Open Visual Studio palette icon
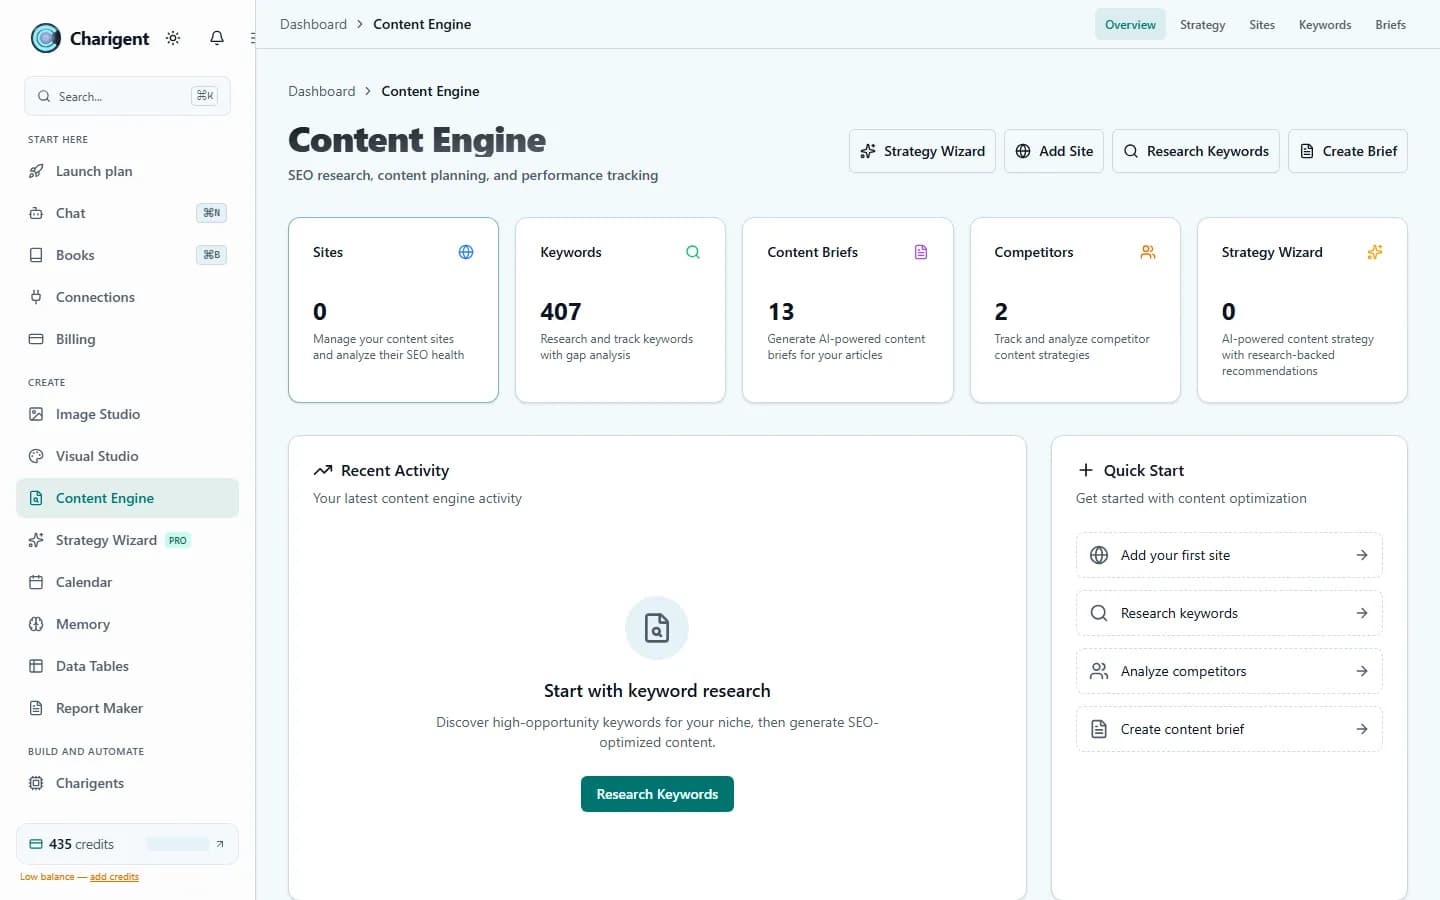The height and width of the screenshot is (900, 1440). [x=36, y=456]
